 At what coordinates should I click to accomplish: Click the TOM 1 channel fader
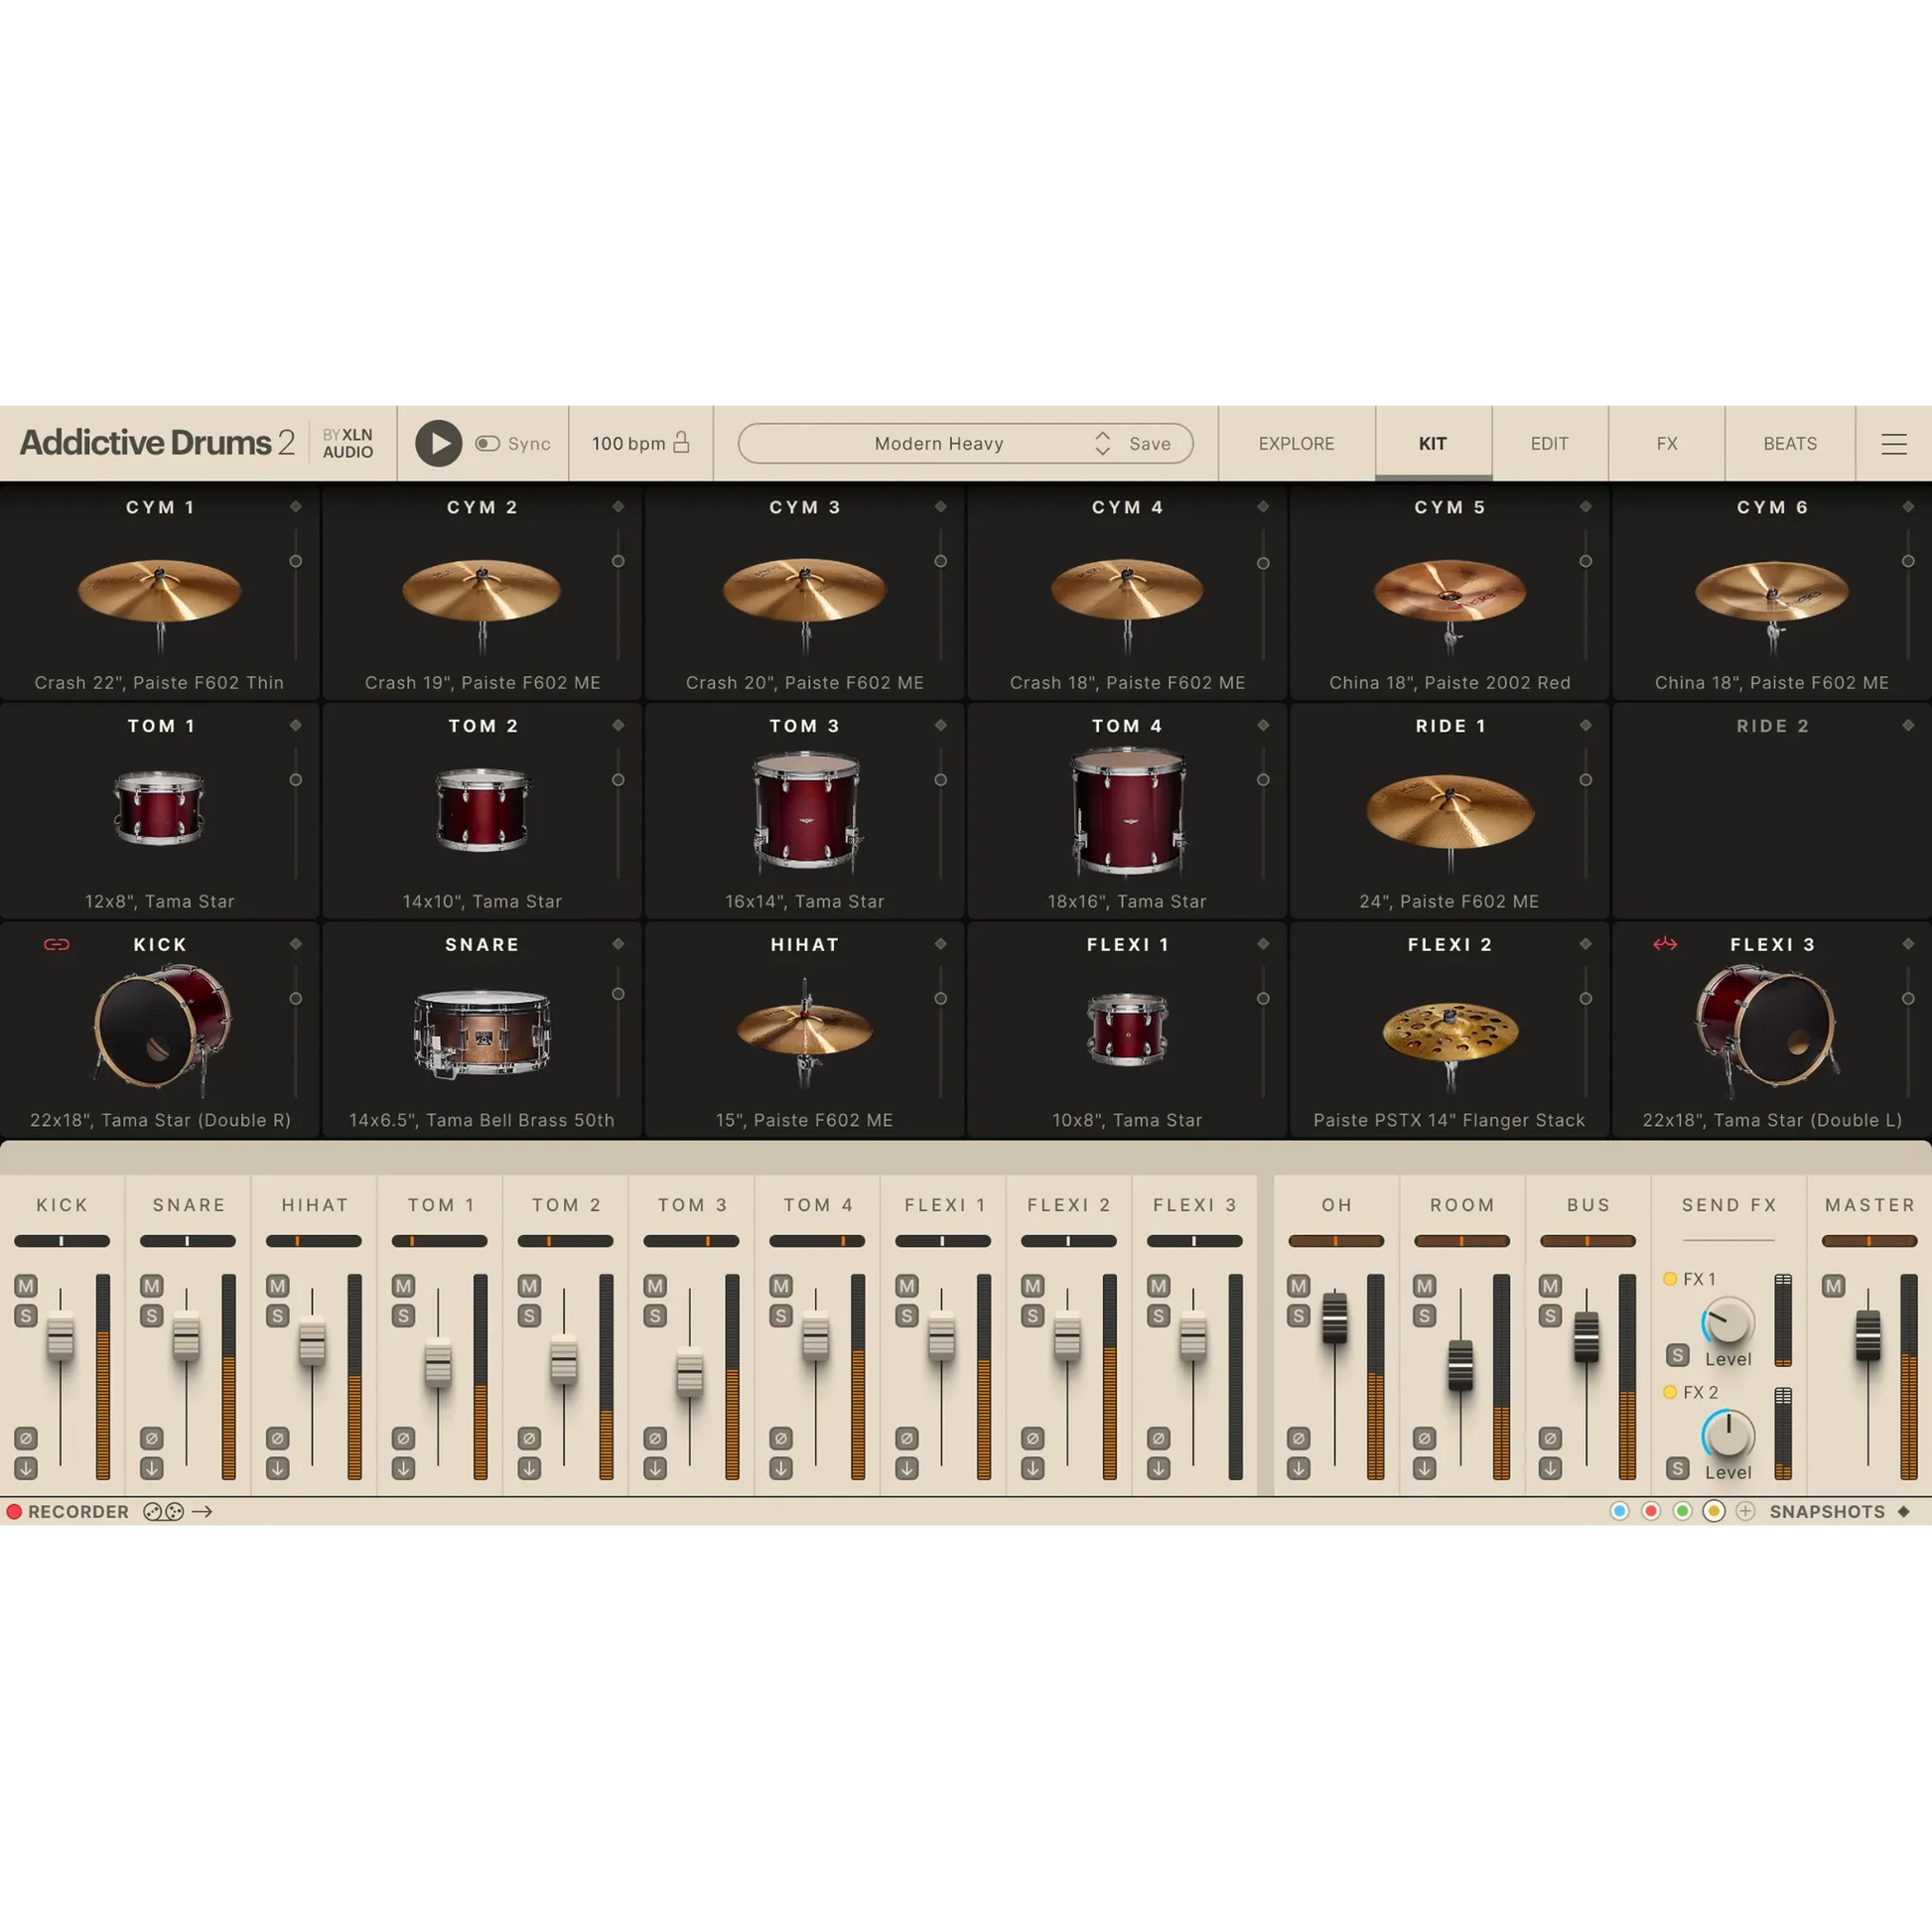tap(438, 1364)
